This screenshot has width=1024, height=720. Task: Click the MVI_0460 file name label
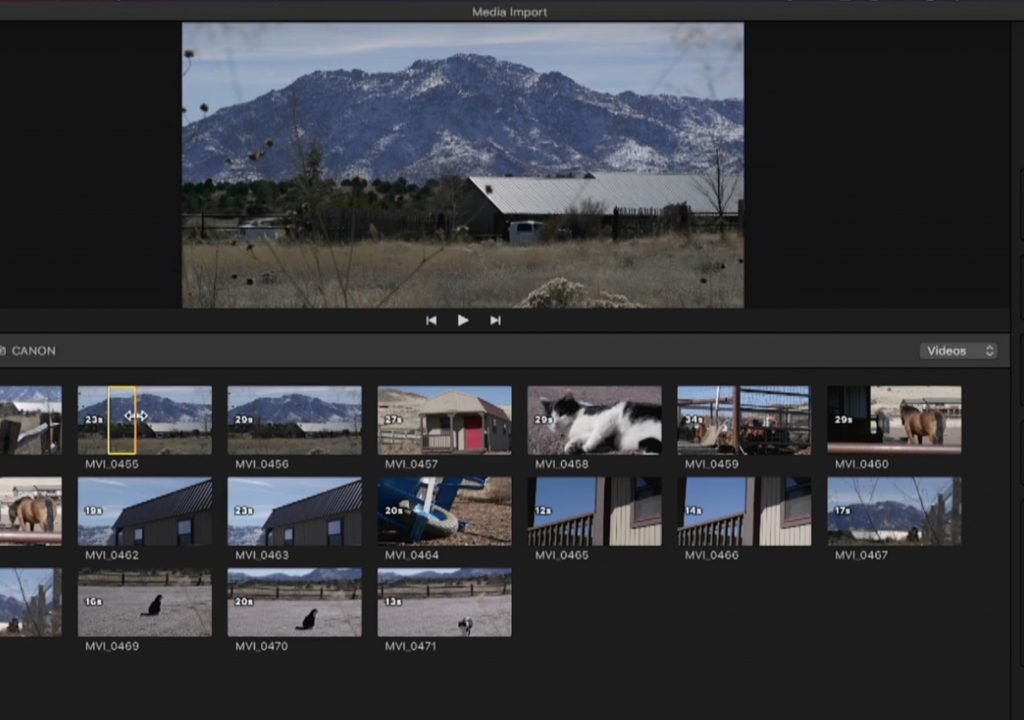[861, 464]
